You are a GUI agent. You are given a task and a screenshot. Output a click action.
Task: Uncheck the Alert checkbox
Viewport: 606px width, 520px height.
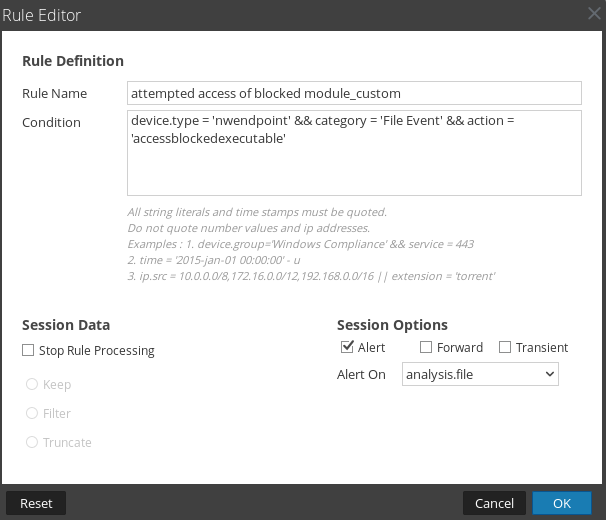click(347, 347)
